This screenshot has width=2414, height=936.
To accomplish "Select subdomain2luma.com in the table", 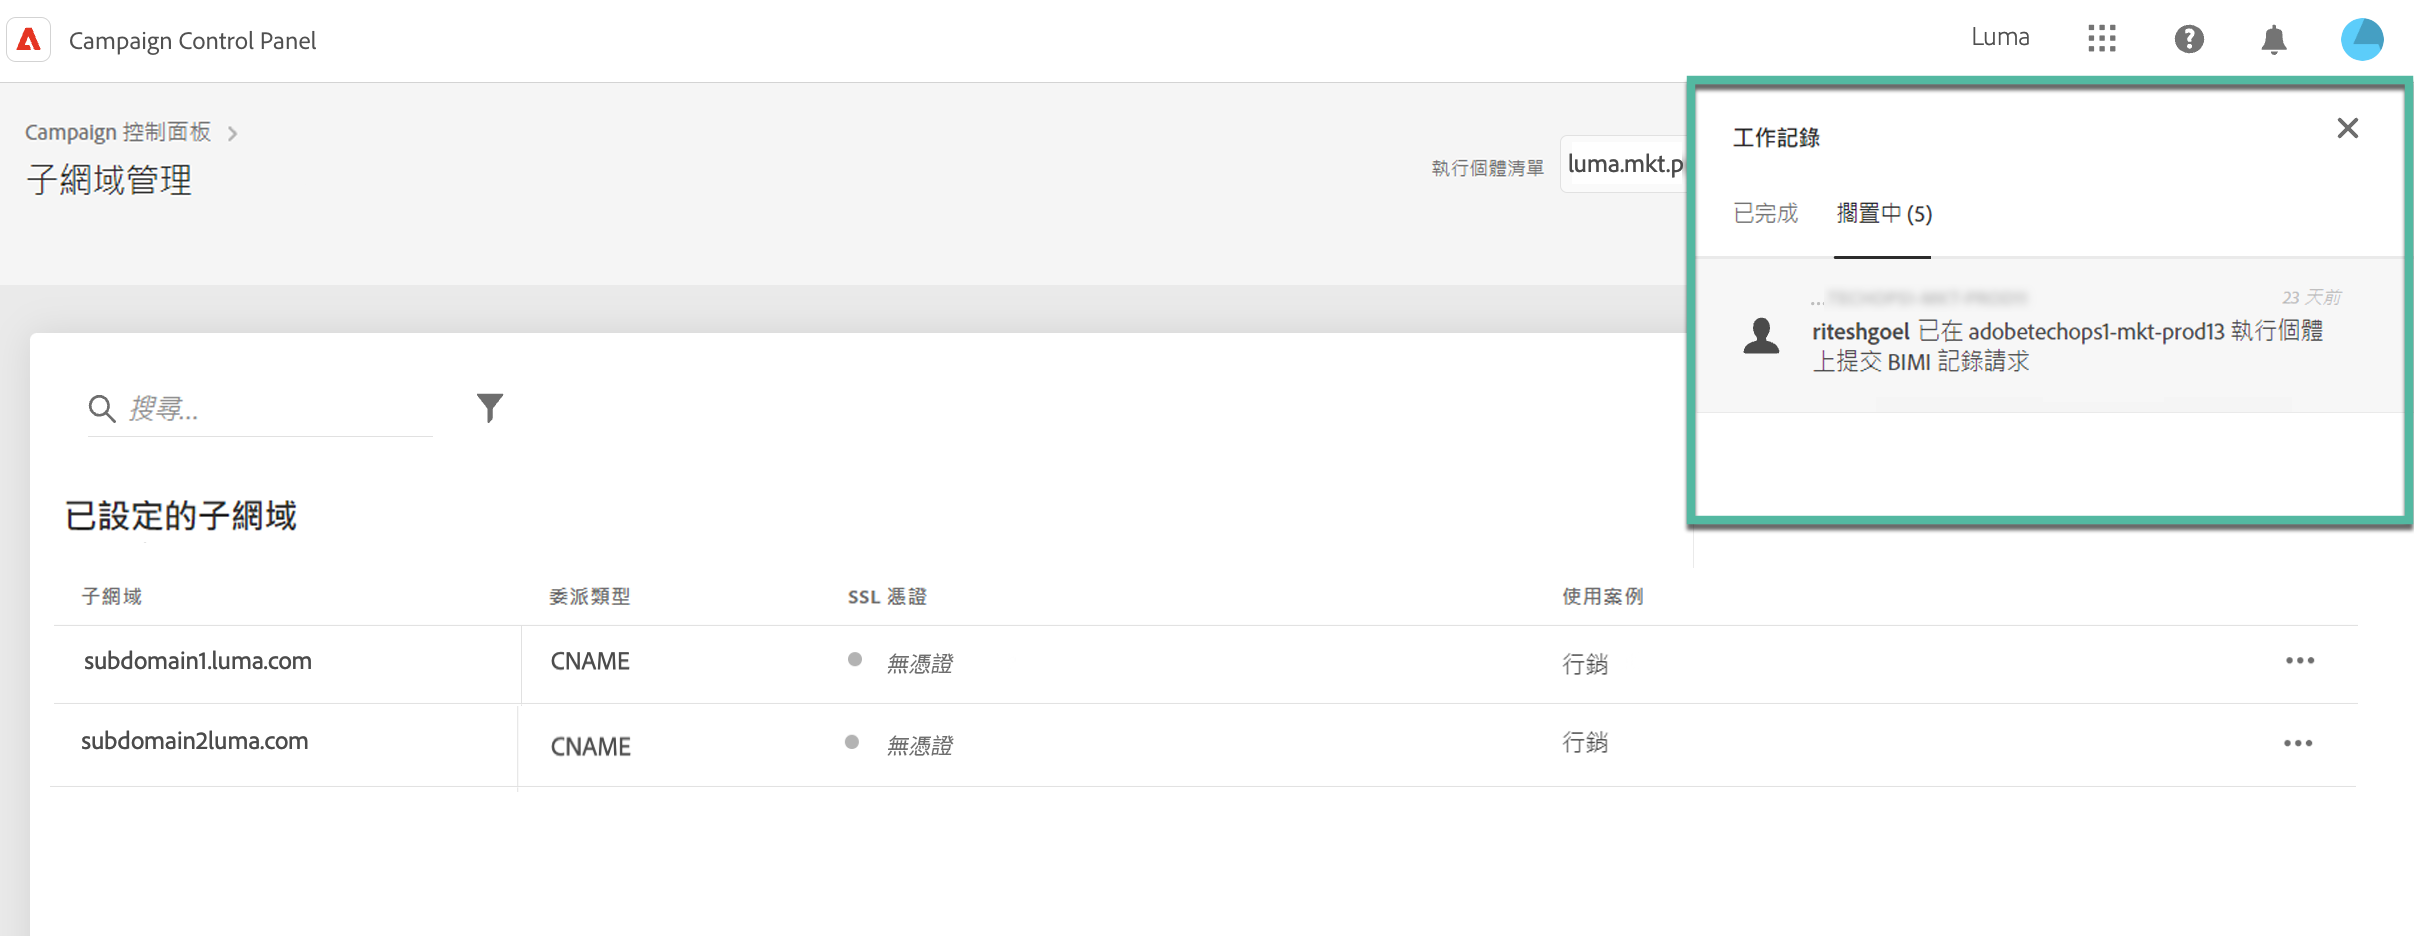I will coord(195,741).
